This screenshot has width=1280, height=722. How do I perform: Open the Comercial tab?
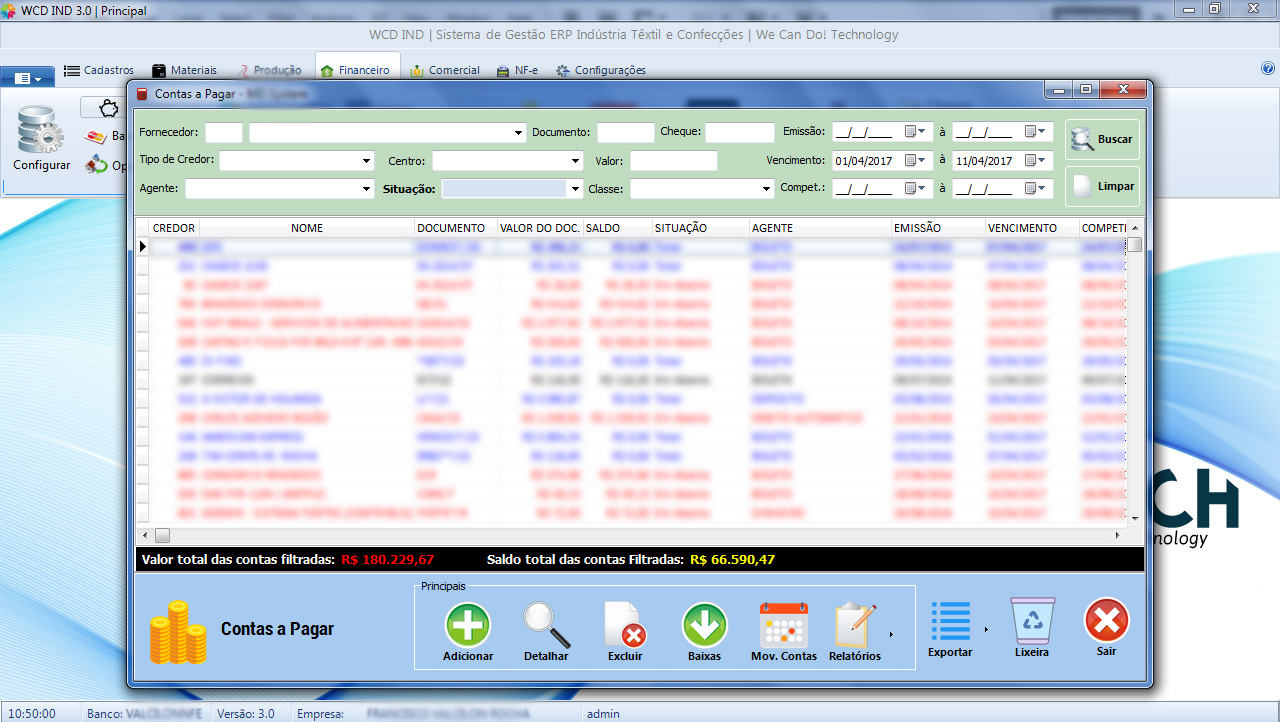444,70
